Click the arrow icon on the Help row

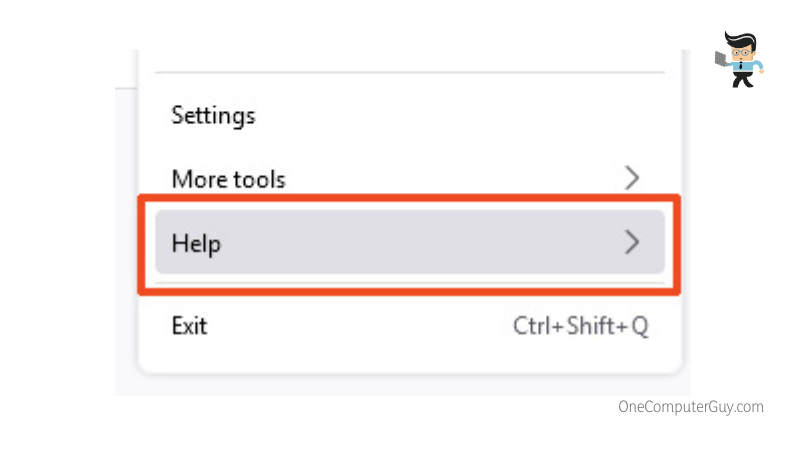[632, 242]
